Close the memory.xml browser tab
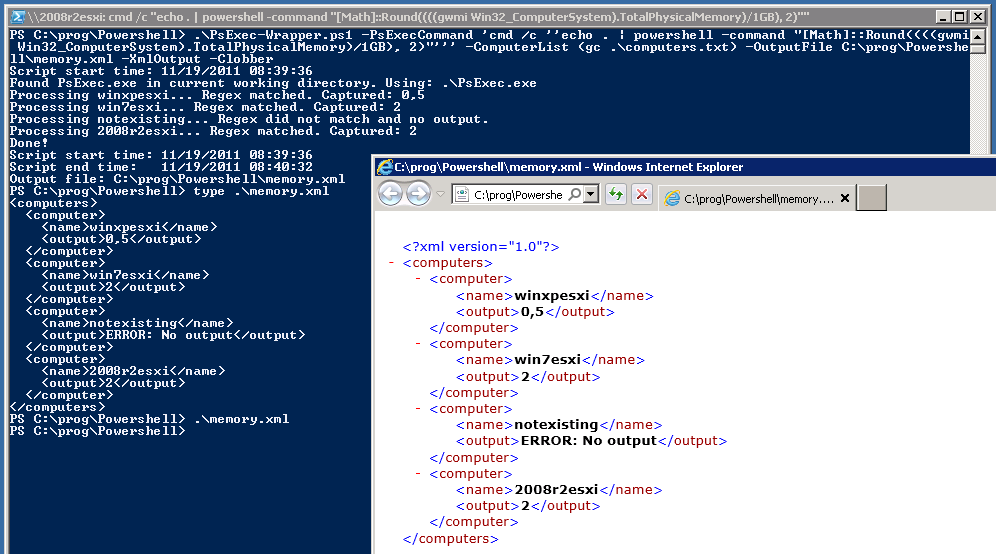996x554 pixels. point(845,198)
